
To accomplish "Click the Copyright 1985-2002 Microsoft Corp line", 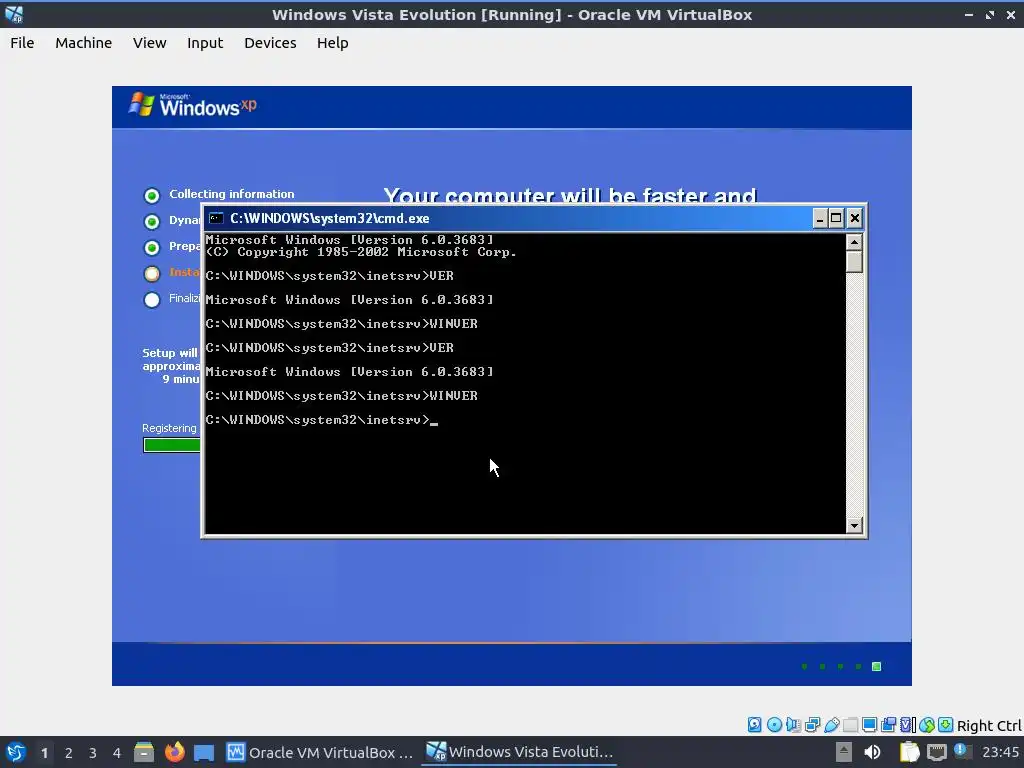I will pyautogui.click(x=360, y=252).
